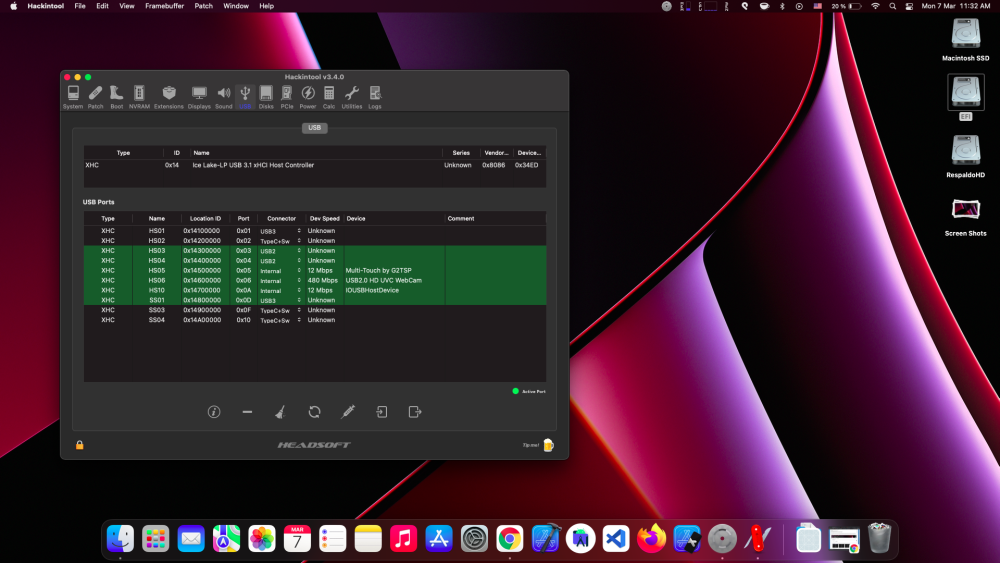This screenshot has width=1000, height=563.
Task: Select the RespaldoHD drive on desktop
Action: tap(966, 157)
